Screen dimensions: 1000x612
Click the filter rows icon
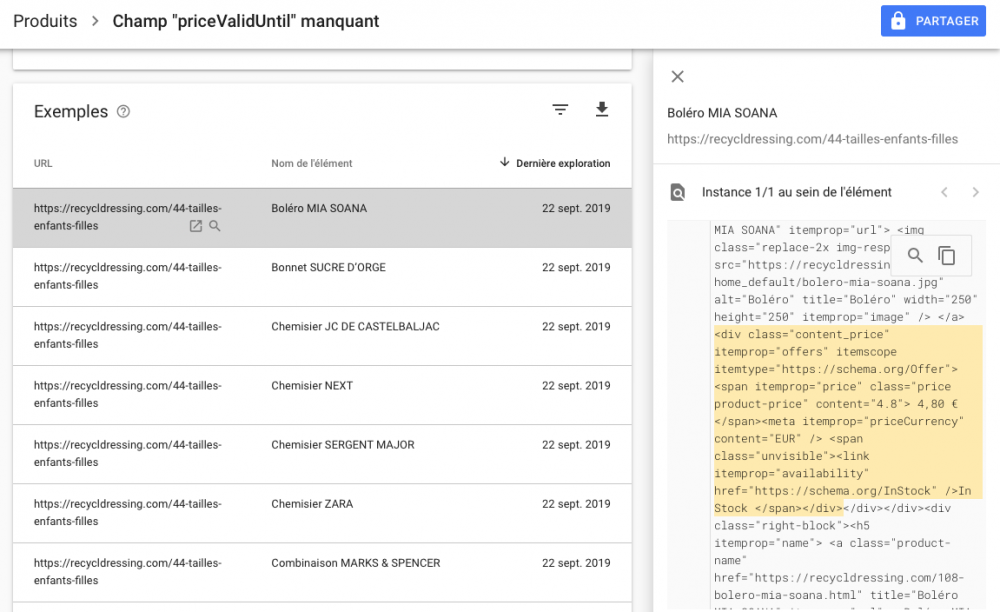pyautogui.click(x=560, y=110)
